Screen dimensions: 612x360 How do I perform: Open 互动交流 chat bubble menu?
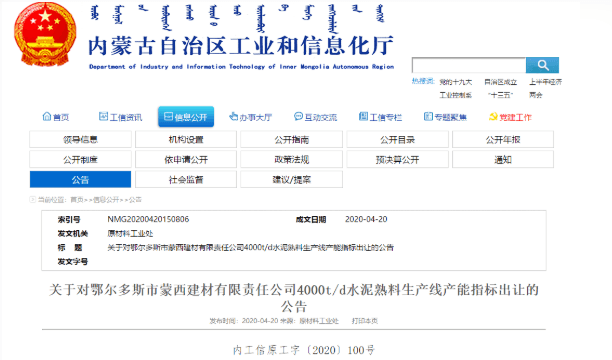(x=315, y=117)
